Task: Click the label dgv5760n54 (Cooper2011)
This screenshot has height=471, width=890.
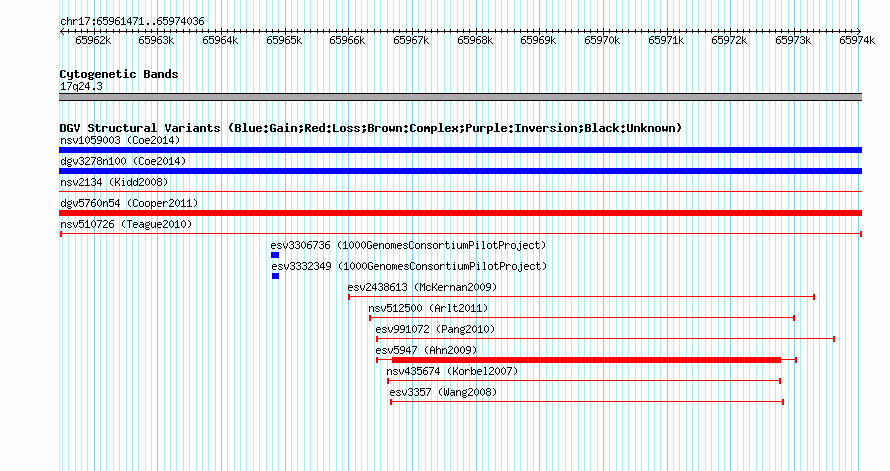Action: 129,203
